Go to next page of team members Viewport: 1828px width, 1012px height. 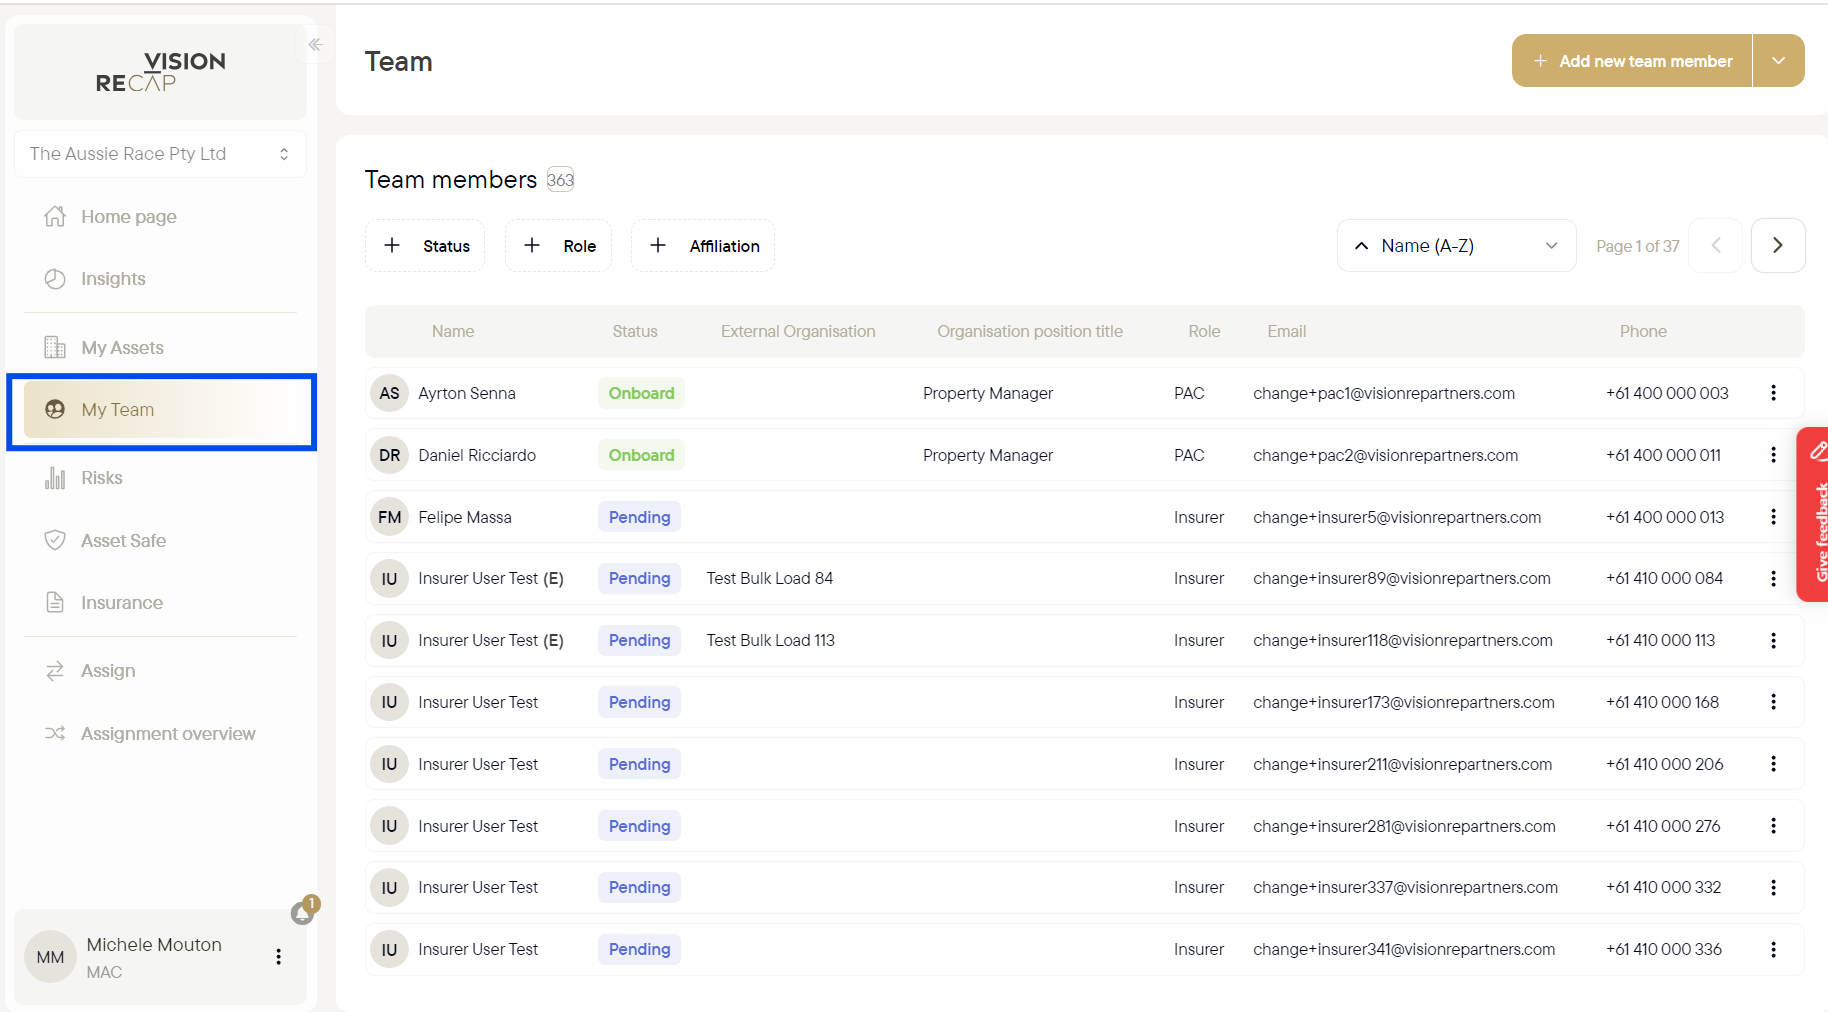click(1778, 245)
